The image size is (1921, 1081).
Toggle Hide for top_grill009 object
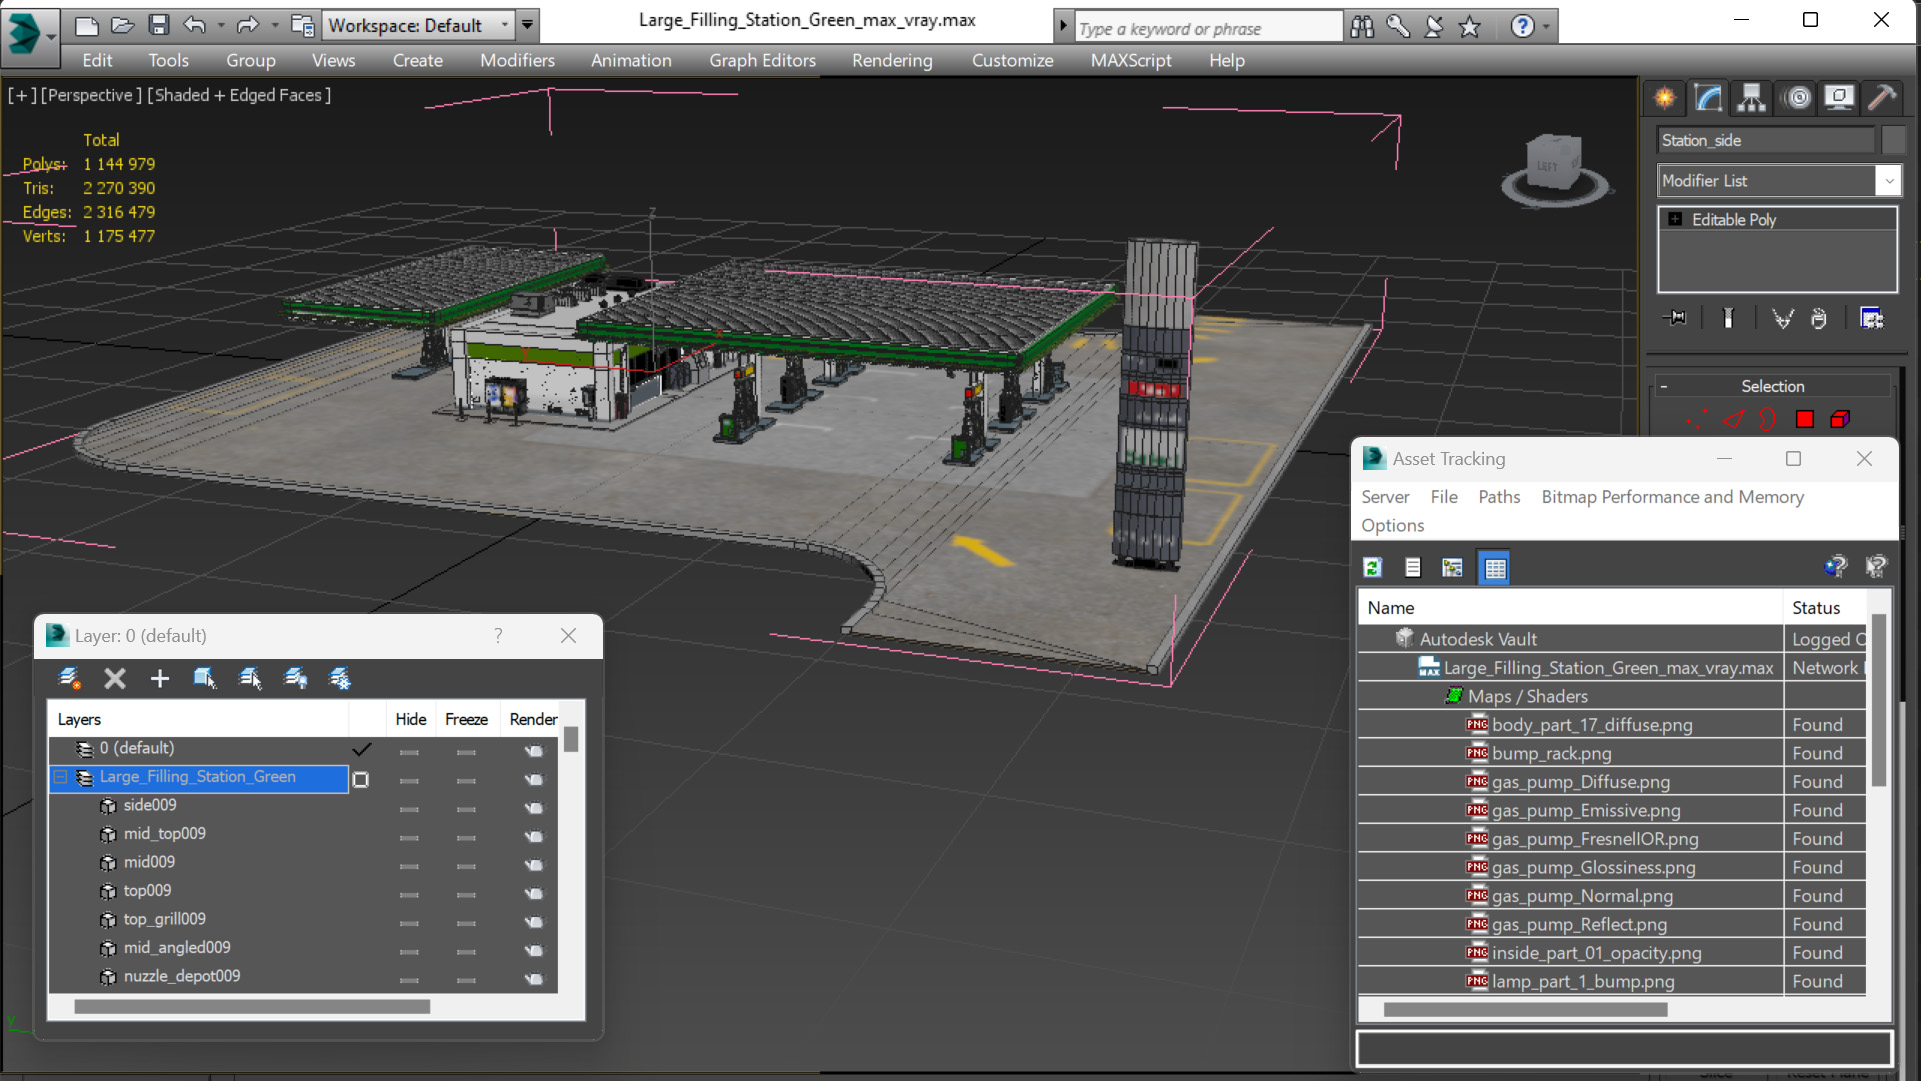click(409, 922)
